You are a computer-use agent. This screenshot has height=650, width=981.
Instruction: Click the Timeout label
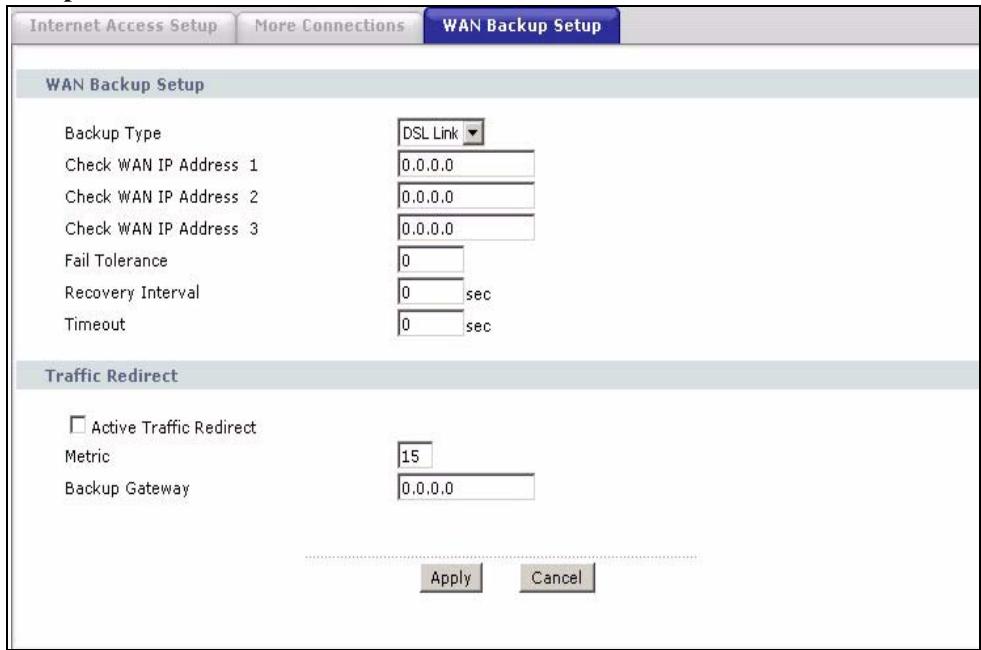click(x=95, y=324)
